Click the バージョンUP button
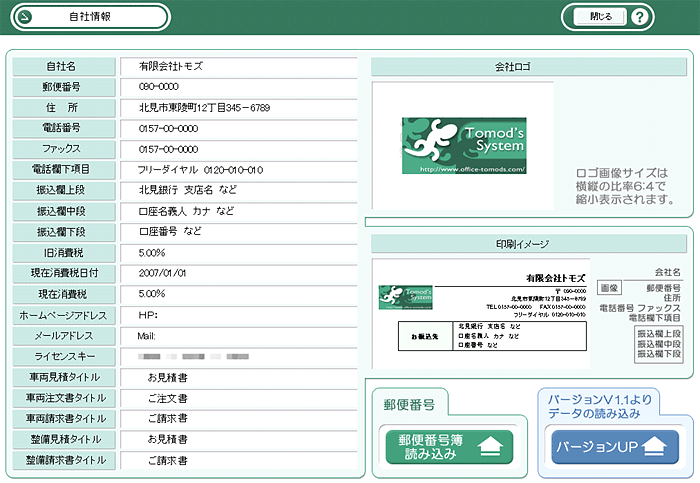Image resolution: width=700 pixels, height=483 pixels. tap(615, 446)
